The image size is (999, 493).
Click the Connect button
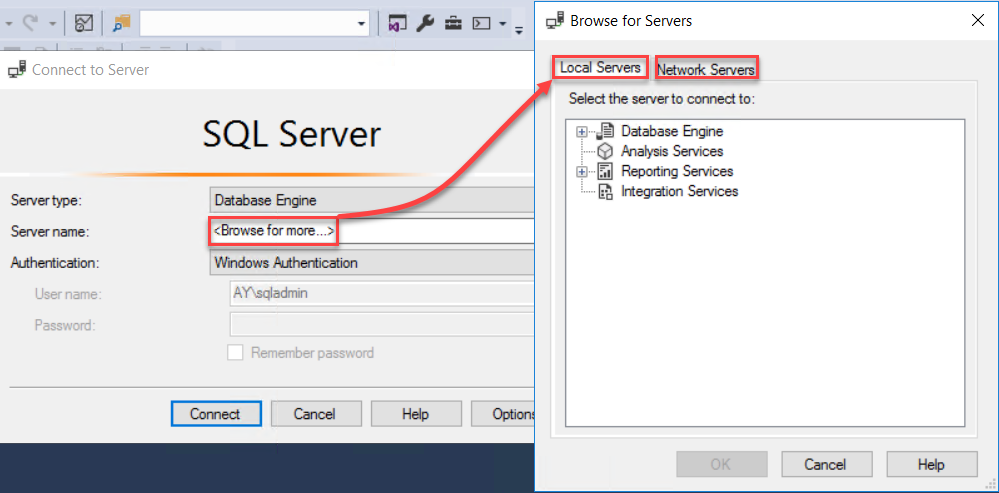[216, 414]
